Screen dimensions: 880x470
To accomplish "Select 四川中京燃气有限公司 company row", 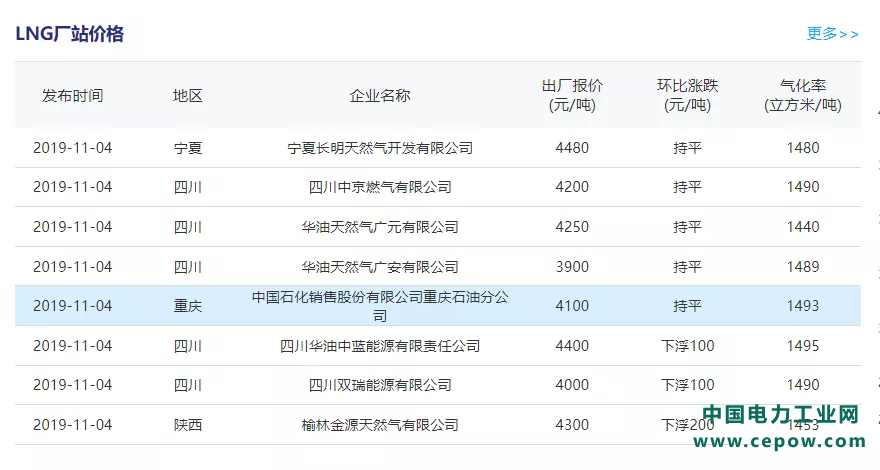I will (x=380, y=187).
